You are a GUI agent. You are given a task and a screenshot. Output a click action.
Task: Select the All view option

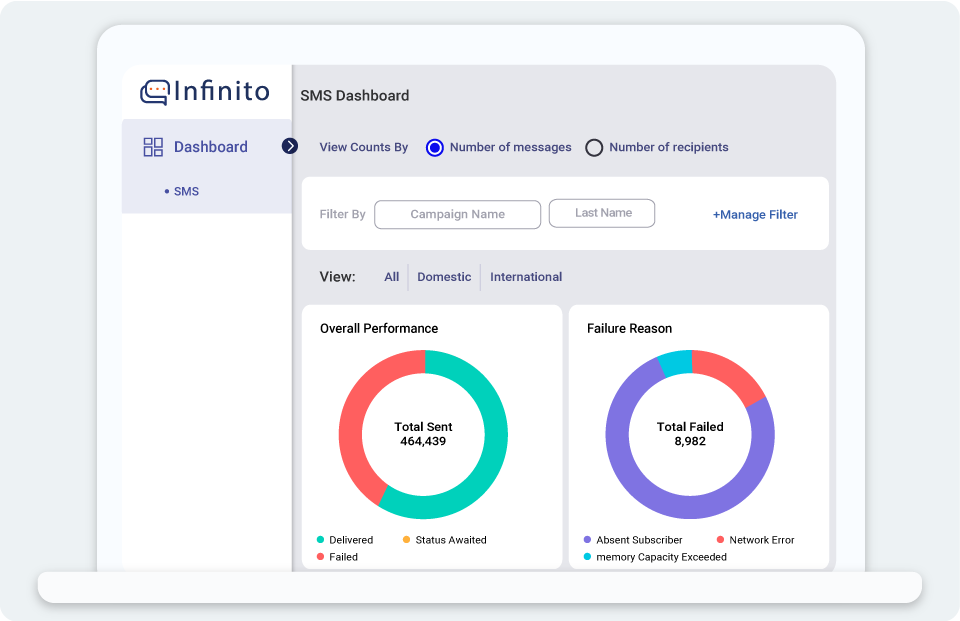coord(391,276)
